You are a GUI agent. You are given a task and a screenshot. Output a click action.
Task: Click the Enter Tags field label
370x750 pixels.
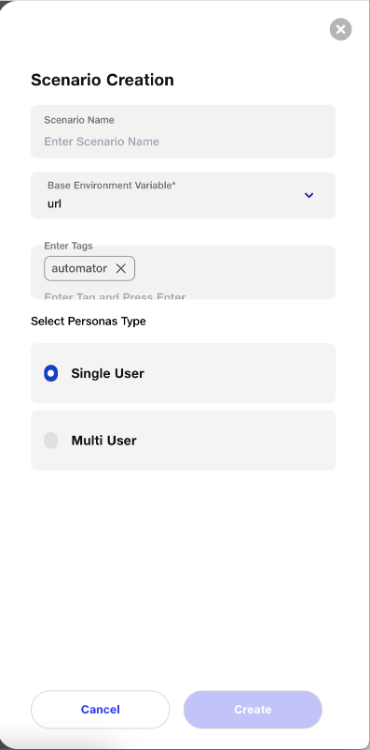(x=68, y=245)
